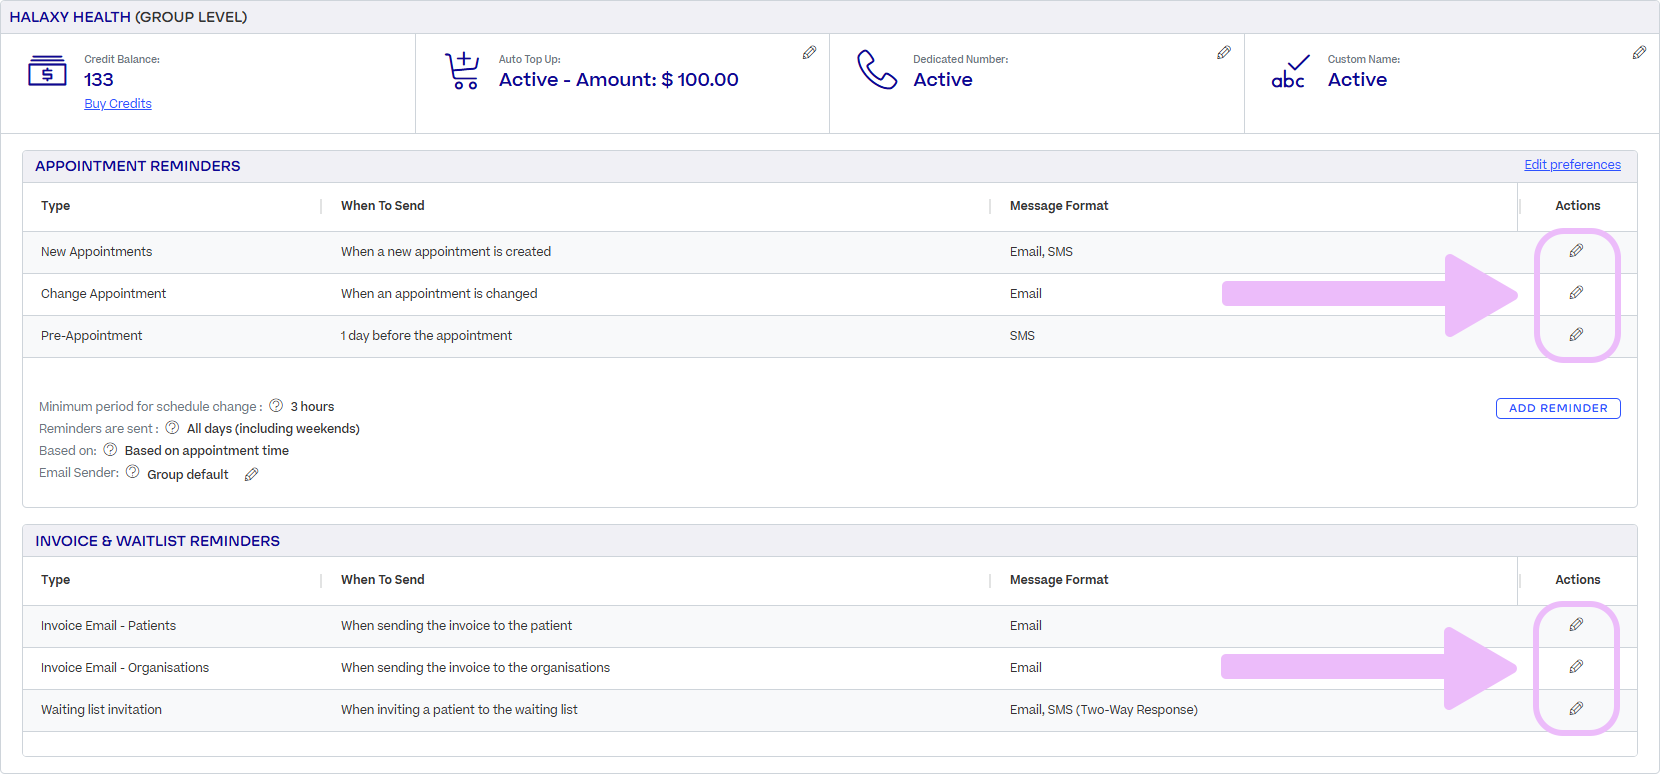Click the Type column header in Appointment Reminders

[56, 206]
